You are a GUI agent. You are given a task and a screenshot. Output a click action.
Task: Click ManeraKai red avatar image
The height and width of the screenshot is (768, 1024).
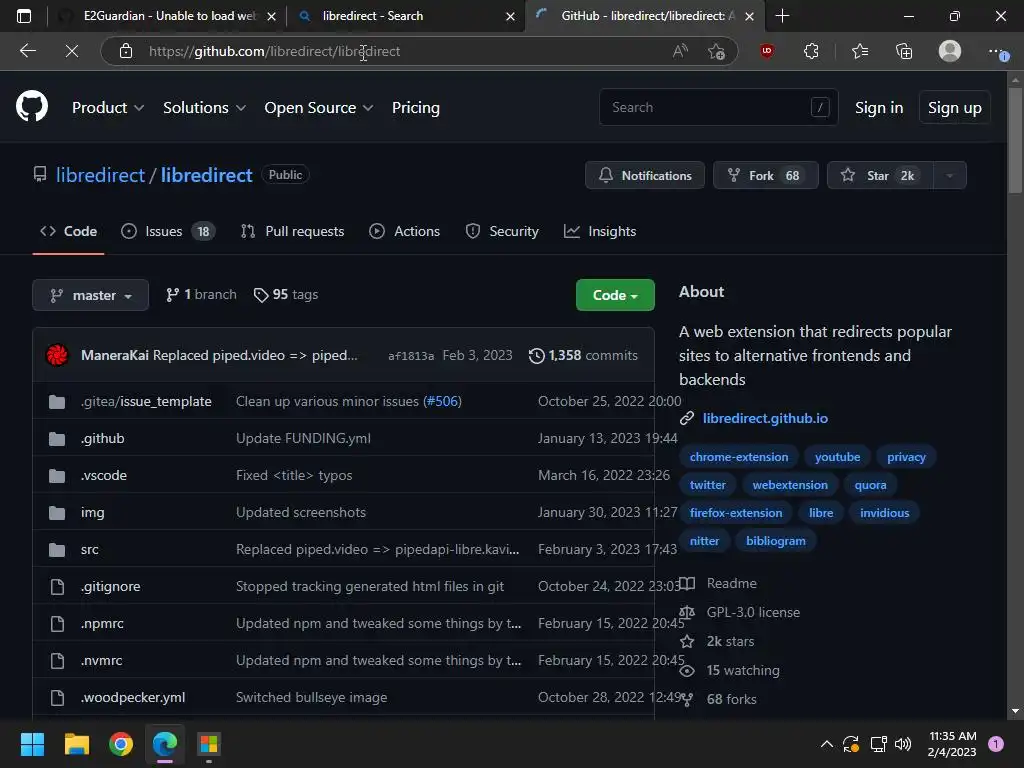coord(57,355)
